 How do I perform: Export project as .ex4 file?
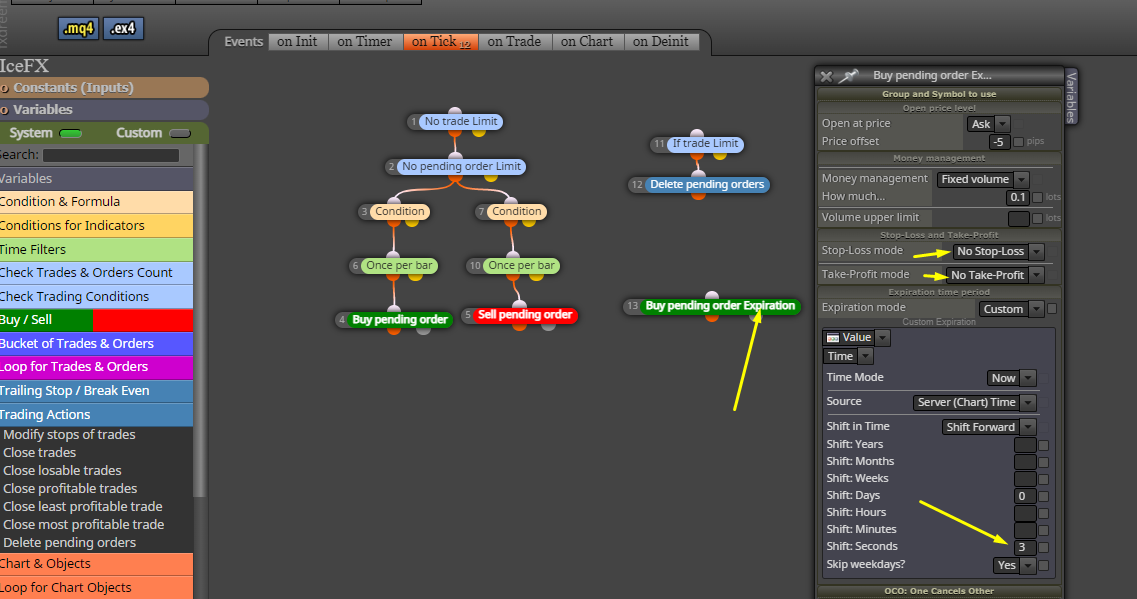coord(123,28)
